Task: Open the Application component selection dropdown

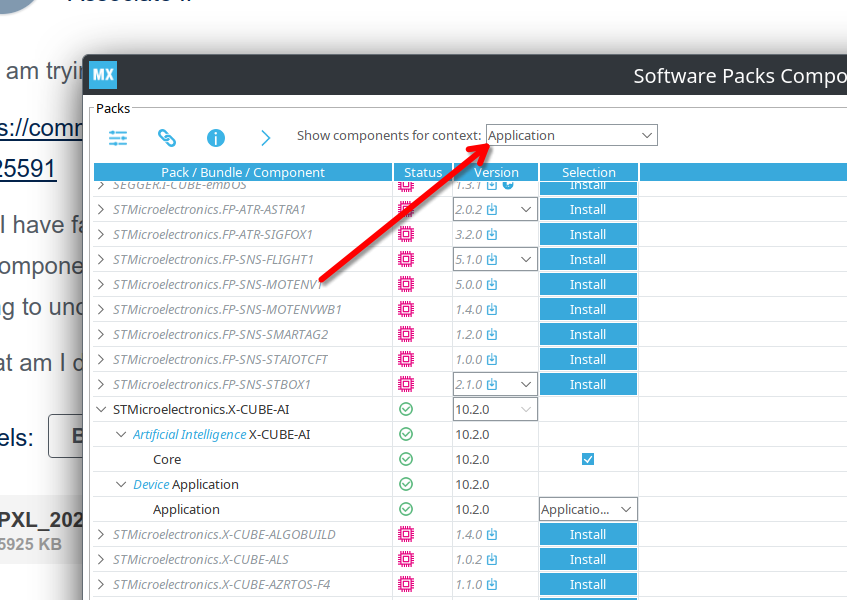Action: pos(588,509)
